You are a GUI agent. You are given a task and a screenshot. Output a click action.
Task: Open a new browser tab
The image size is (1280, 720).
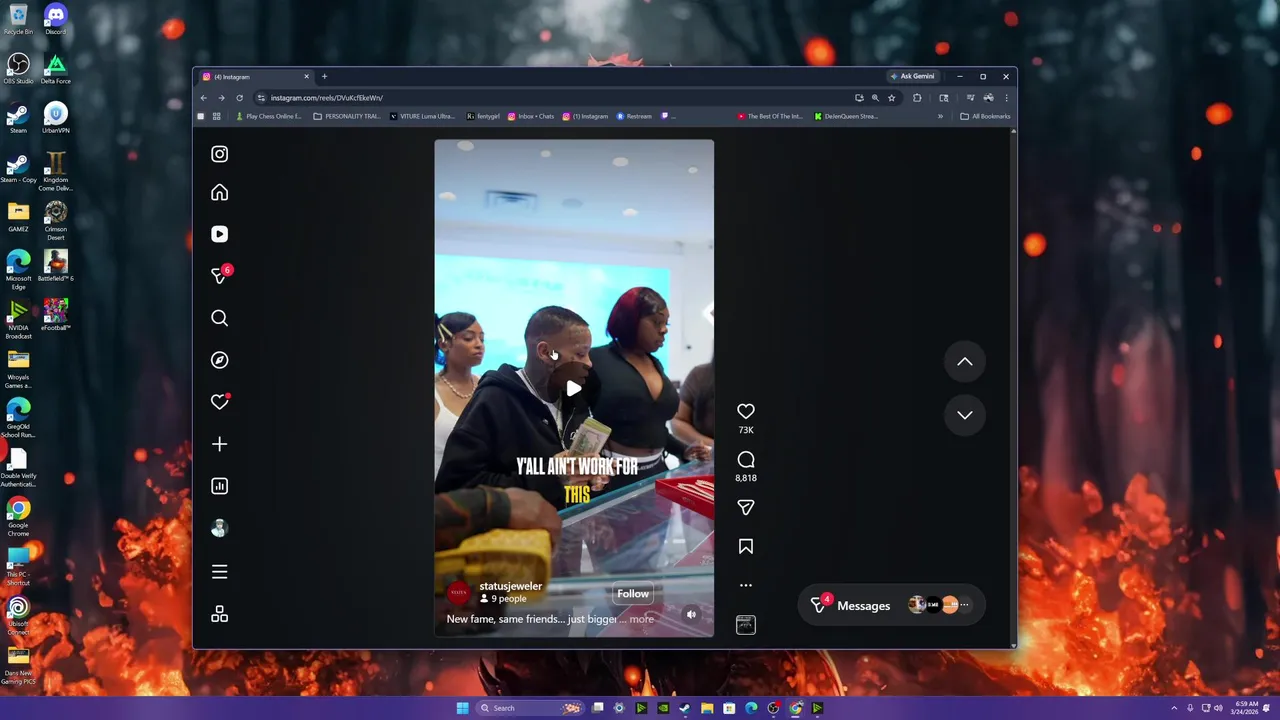(324, 77)
